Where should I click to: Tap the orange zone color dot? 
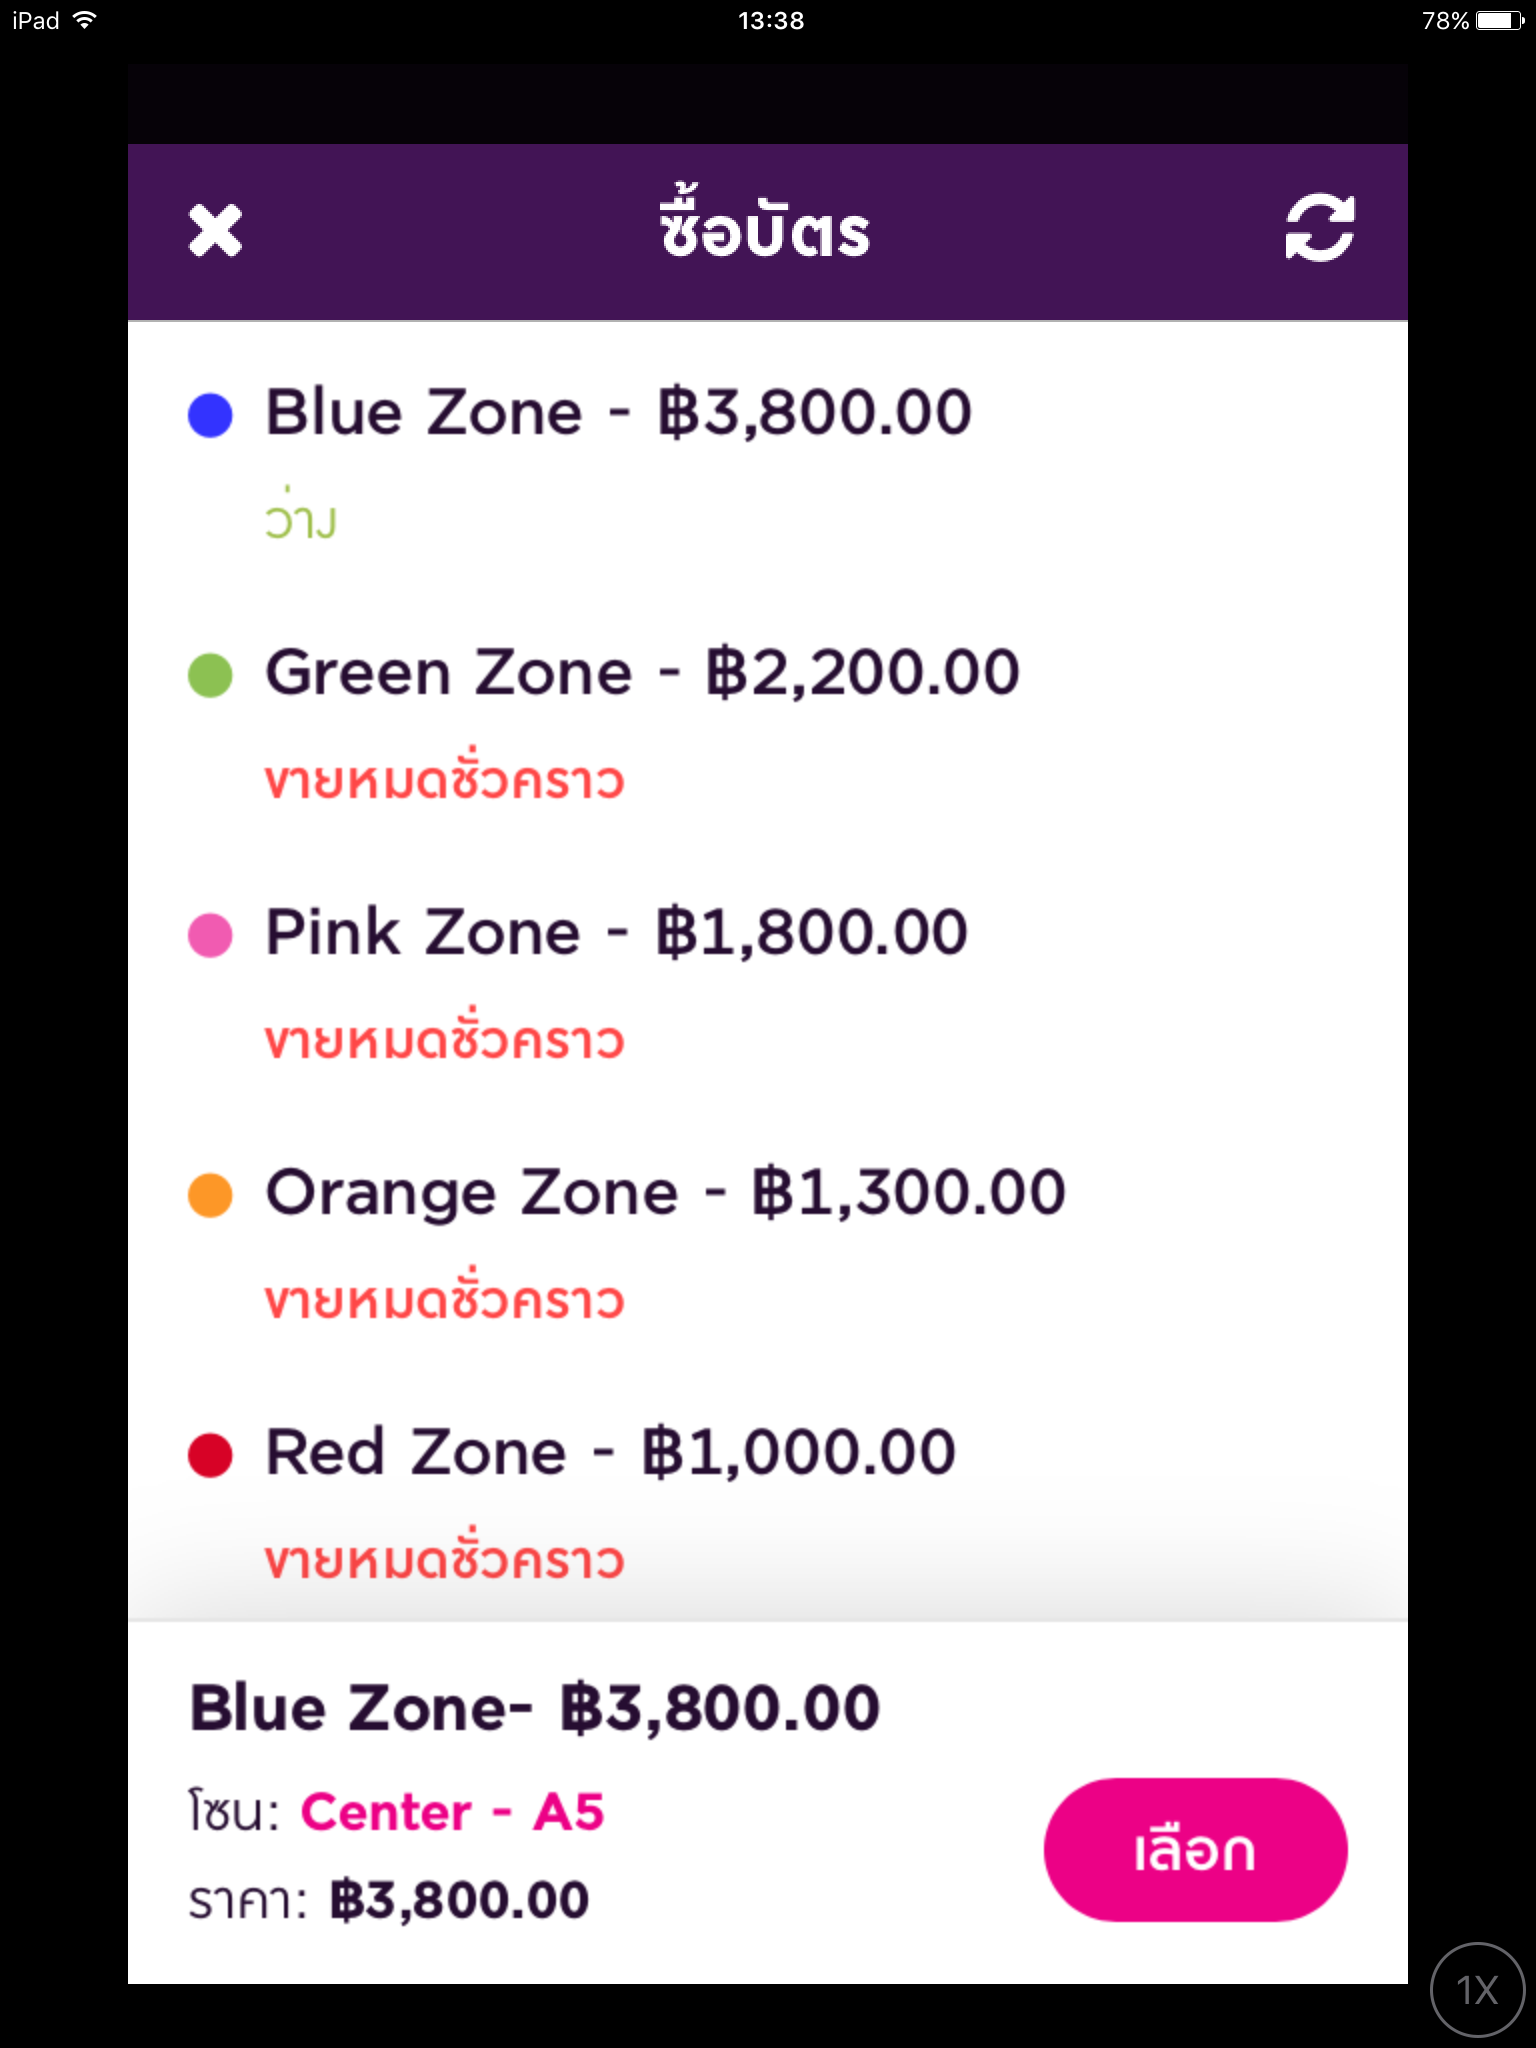(210, 1194)
